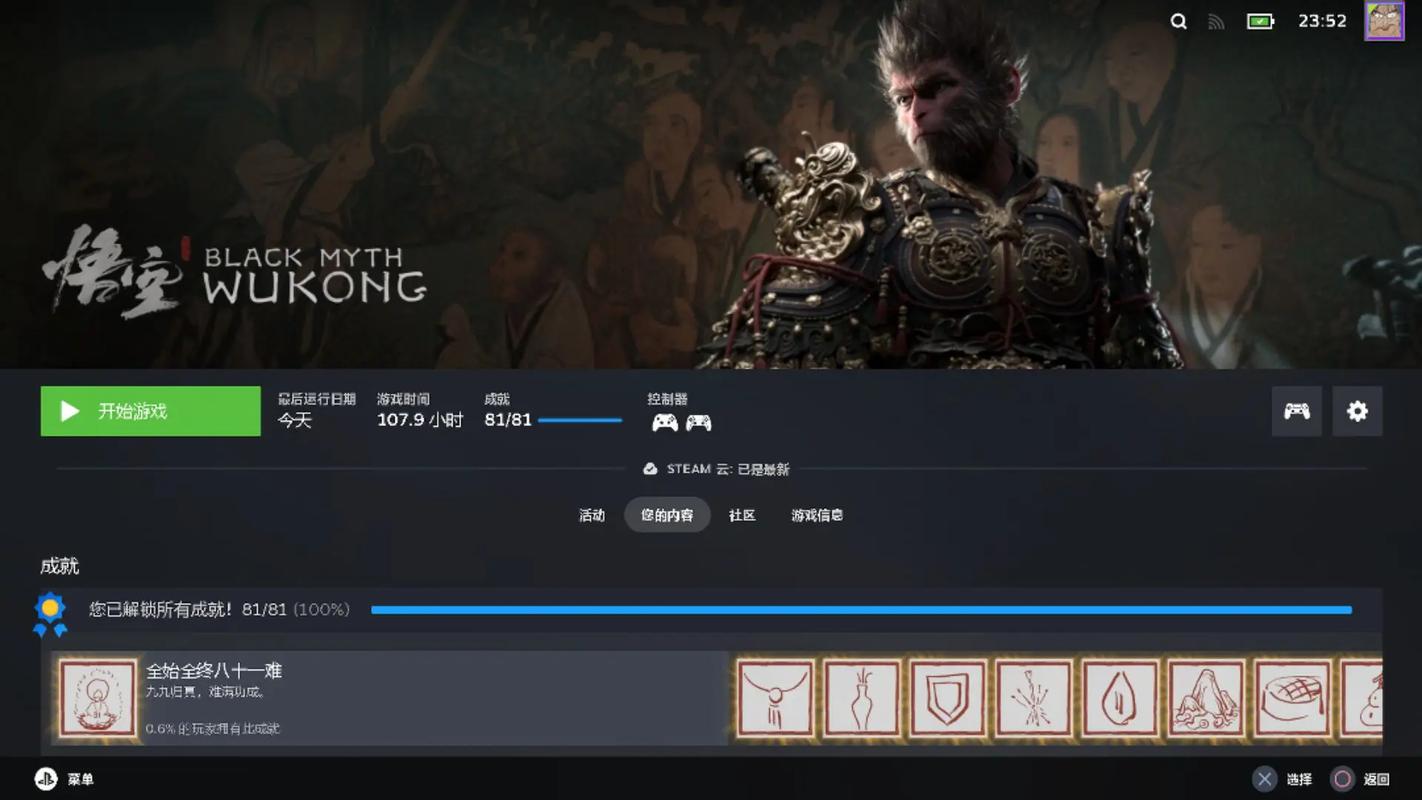1422x800 pixels.
Task: Click the Steam cloud status icon
Action: click(x=650, y=469)
